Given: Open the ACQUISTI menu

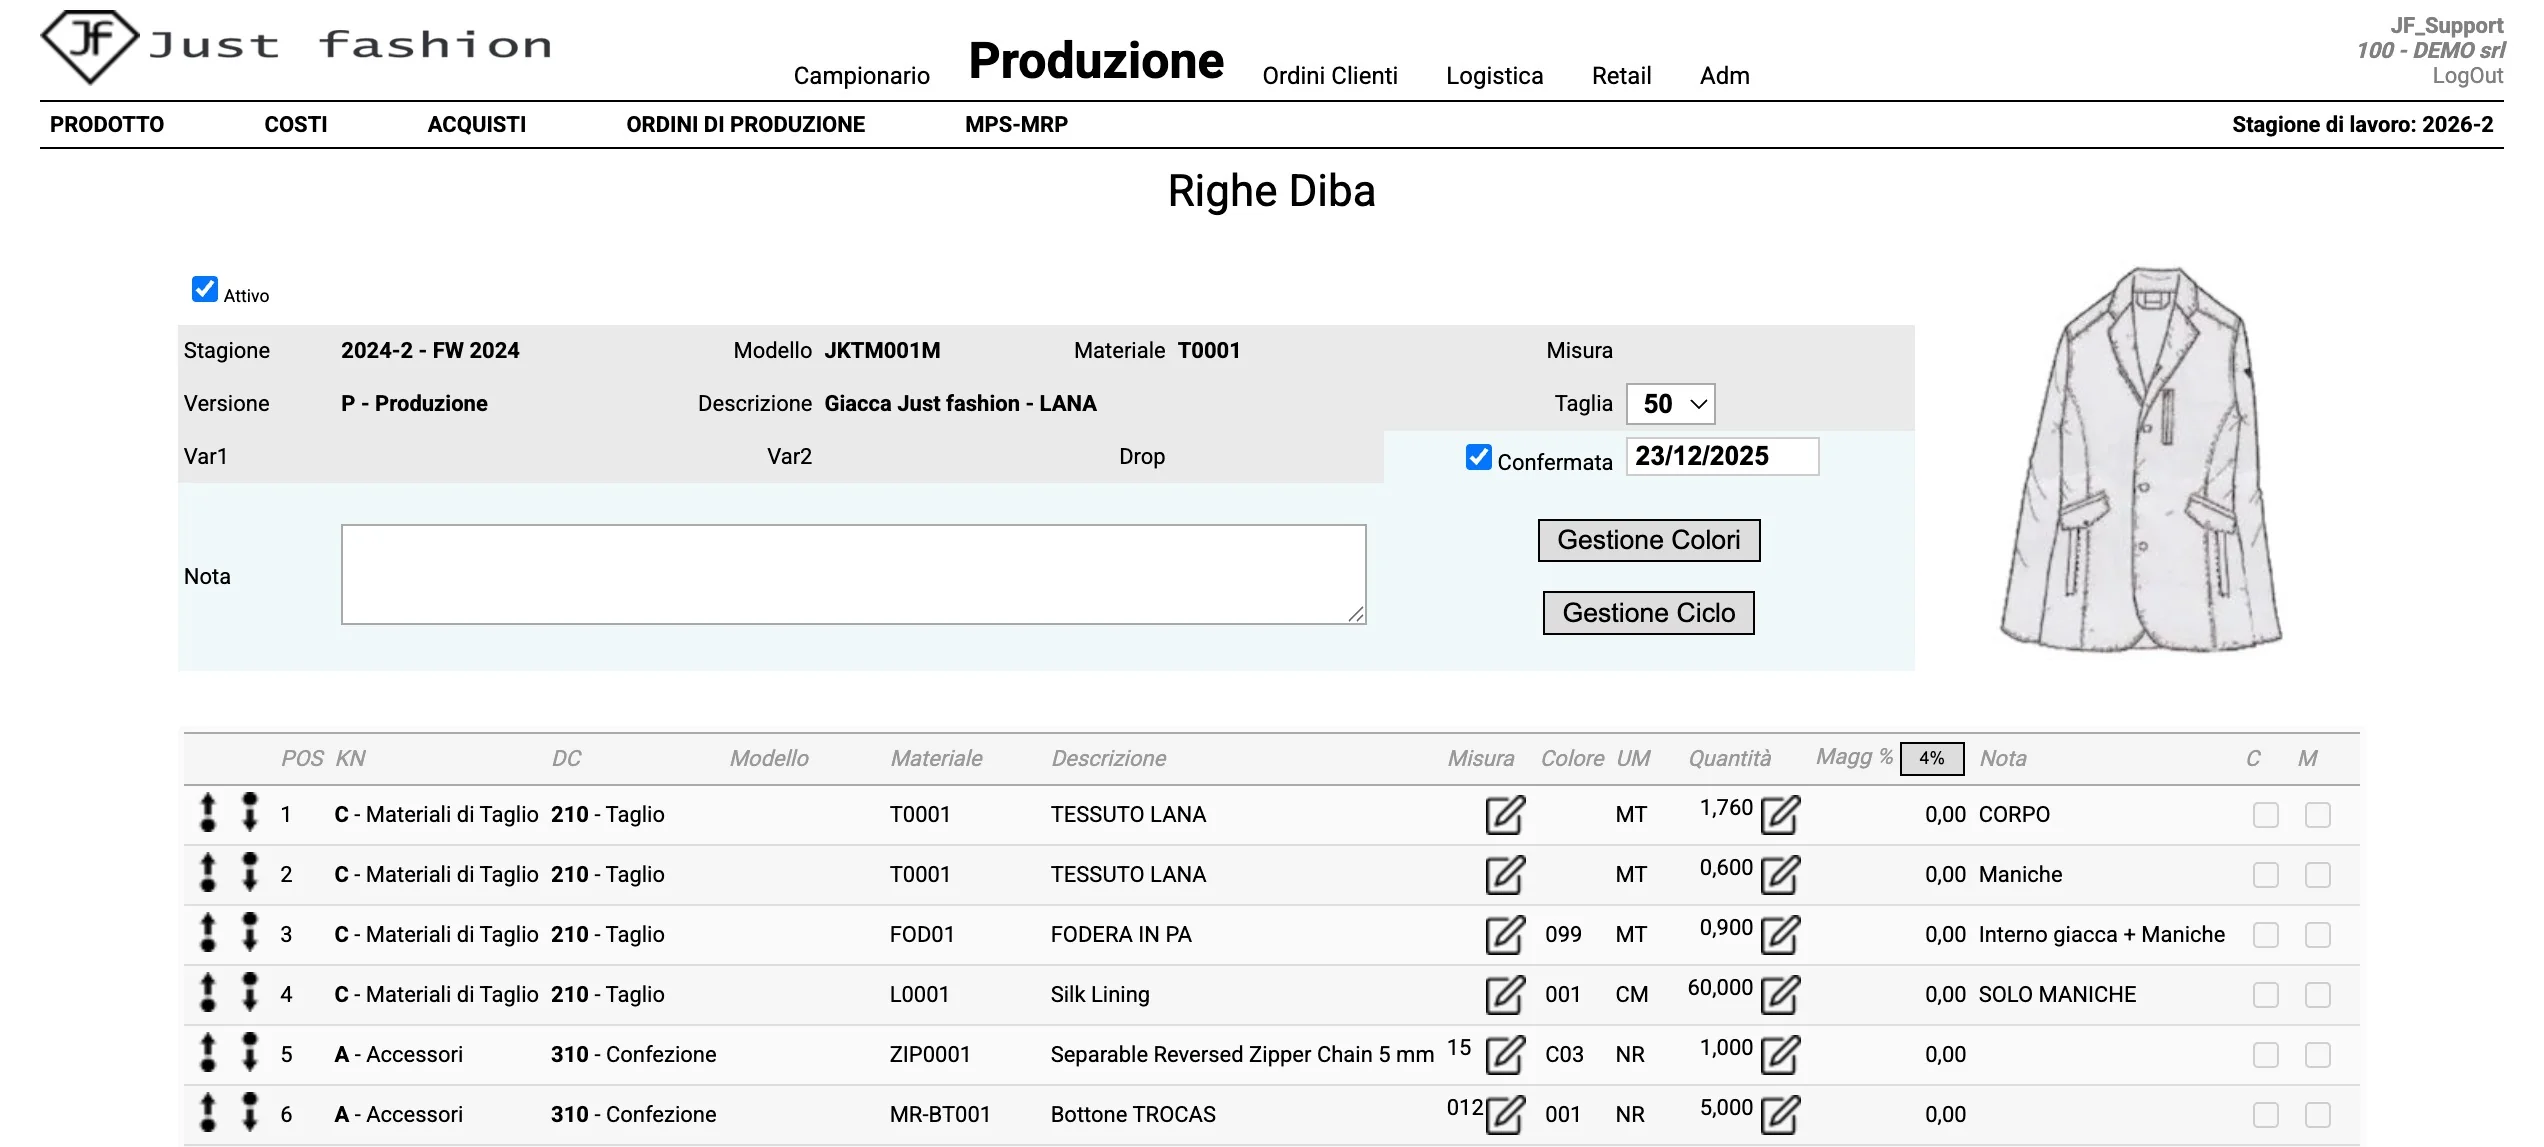Looking at the screenshot, I should [x=476, y=124].
